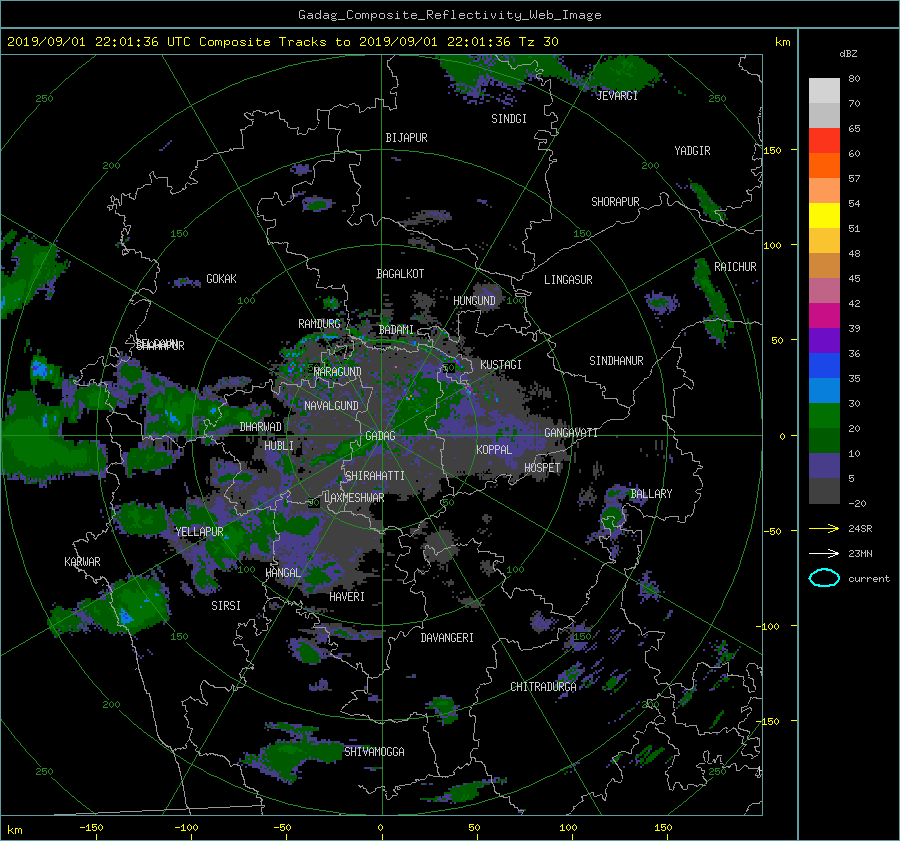900x841 pixels.
Task: Pick the purple swatch below 39 dBZ
Action: click(x=824, y=341)
